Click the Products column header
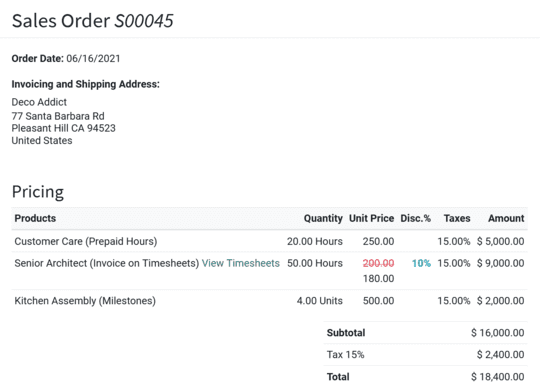 (35, 218)
